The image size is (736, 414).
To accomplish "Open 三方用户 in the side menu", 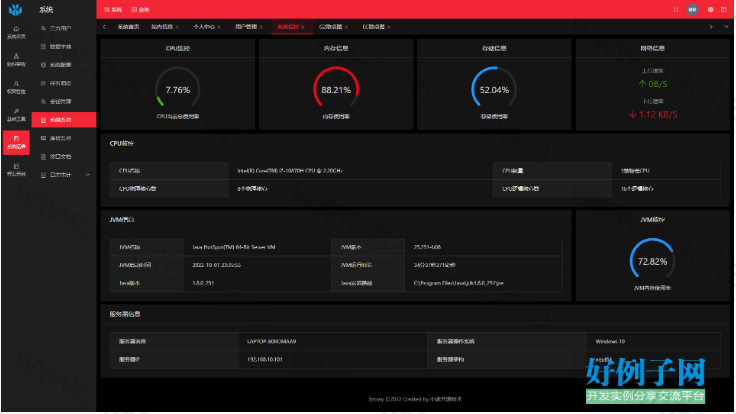I will point(64,28).
